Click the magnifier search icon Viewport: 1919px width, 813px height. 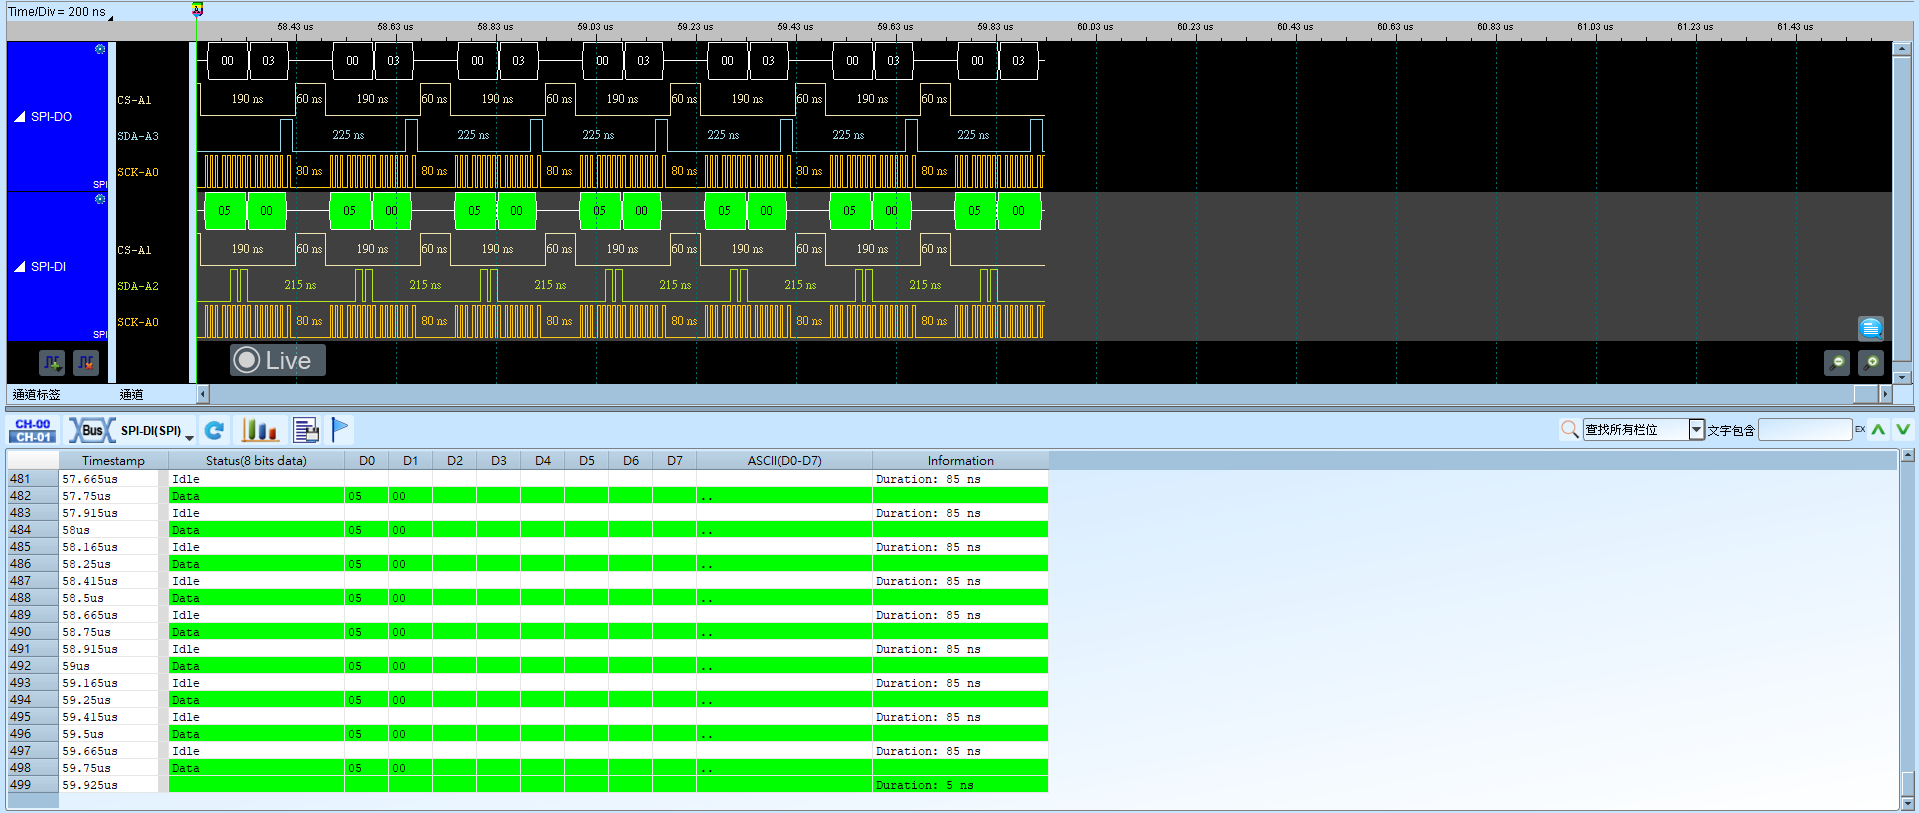click(x=1570, y=429)
